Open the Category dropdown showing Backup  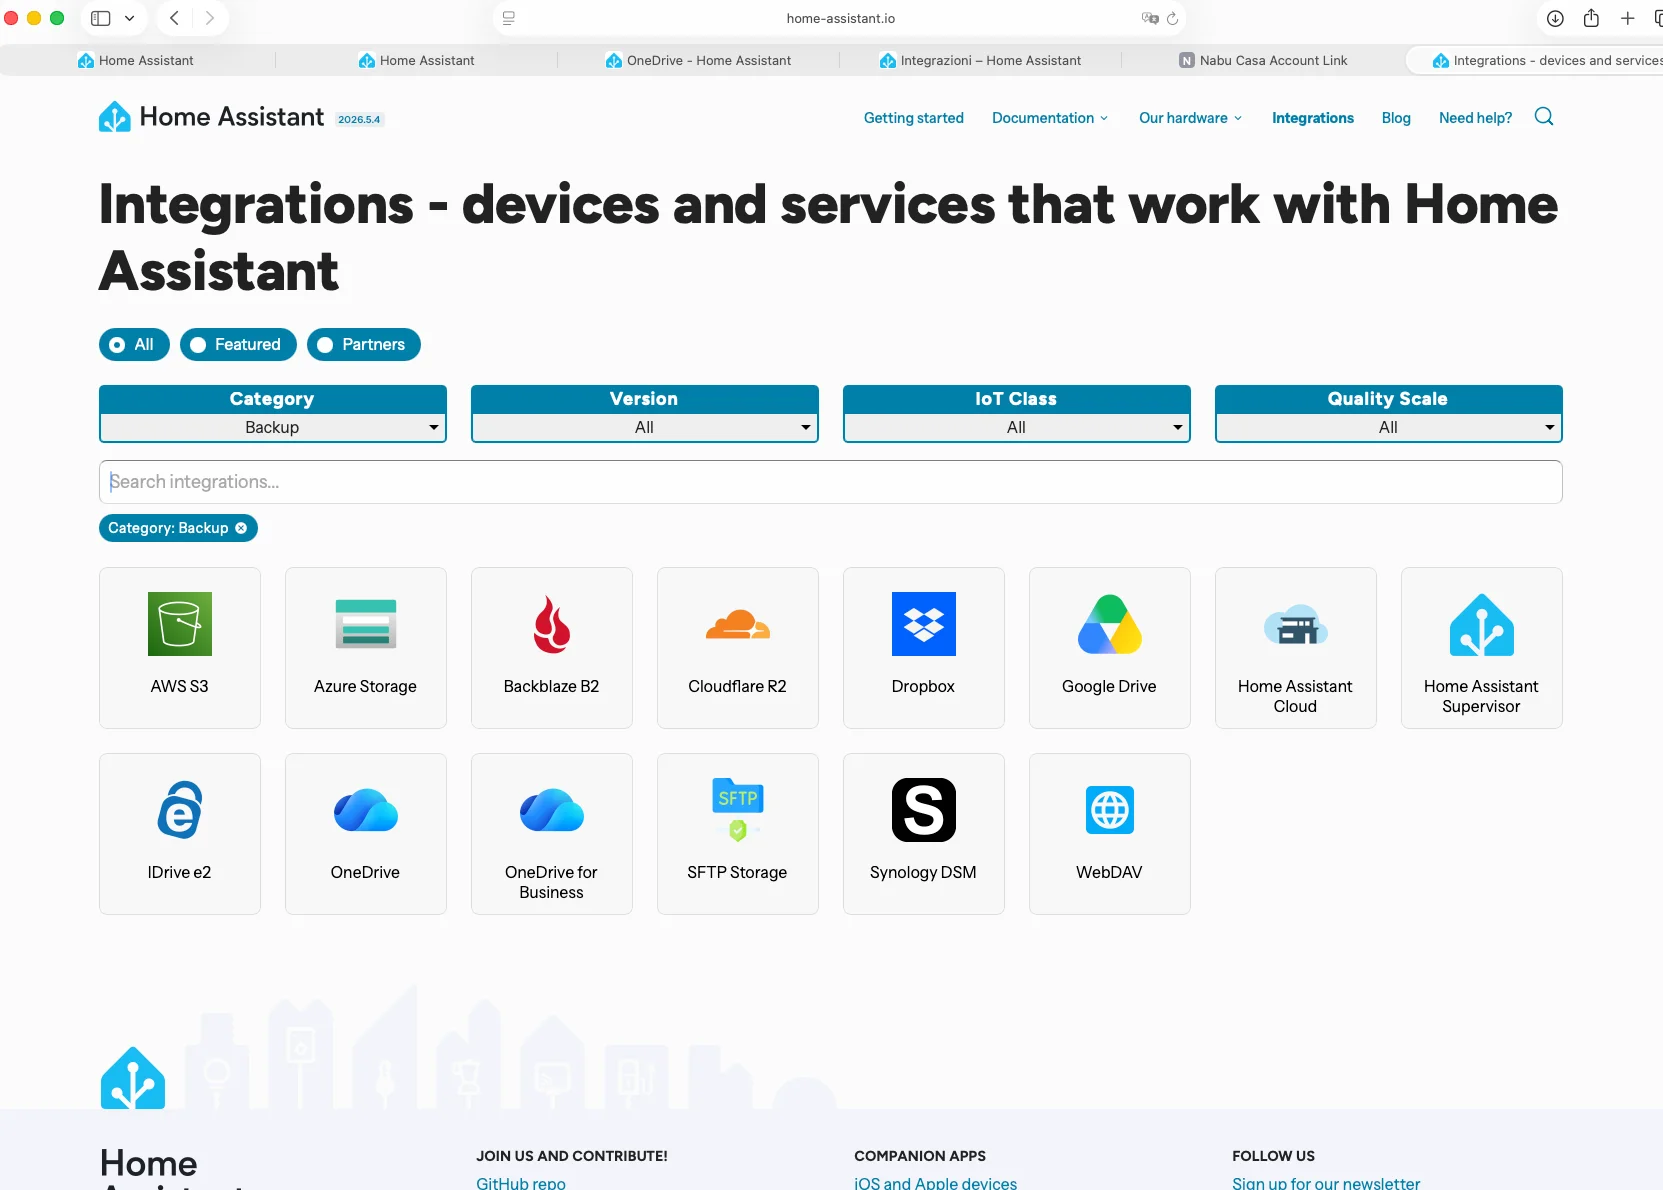click(x=273, y=427)
